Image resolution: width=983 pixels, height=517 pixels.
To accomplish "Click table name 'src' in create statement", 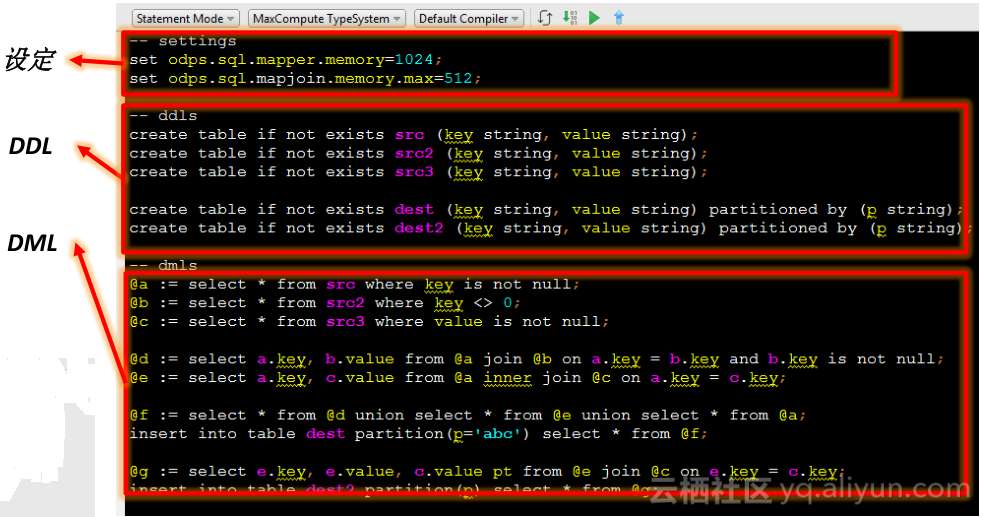I will [x=409, y=135].
